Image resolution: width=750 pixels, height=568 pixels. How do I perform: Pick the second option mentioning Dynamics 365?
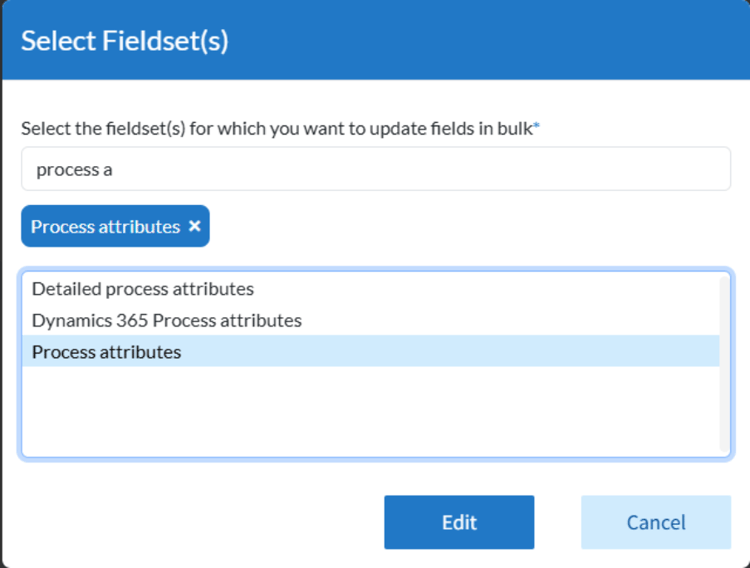(x=167, y=321)
